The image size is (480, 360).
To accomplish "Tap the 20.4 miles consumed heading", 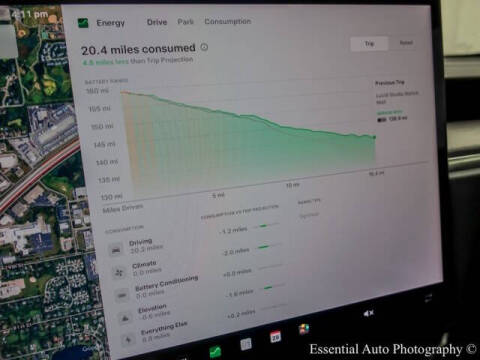I will pos(138,49).
